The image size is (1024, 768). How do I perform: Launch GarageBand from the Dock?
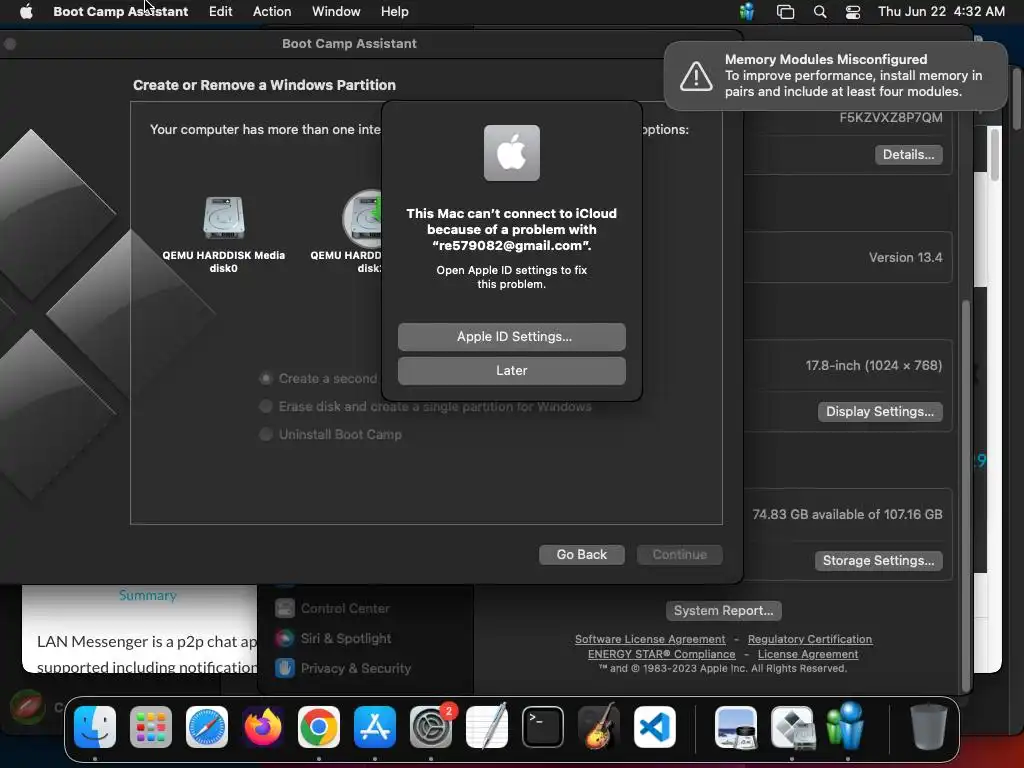coord(599,727)
